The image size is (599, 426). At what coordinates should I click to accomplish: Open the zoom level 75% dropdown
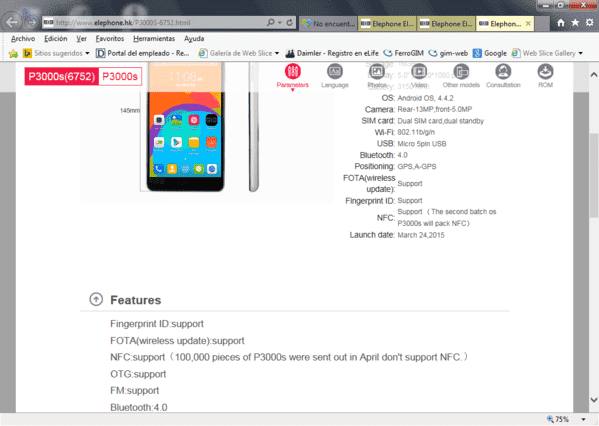pos(583,420)
